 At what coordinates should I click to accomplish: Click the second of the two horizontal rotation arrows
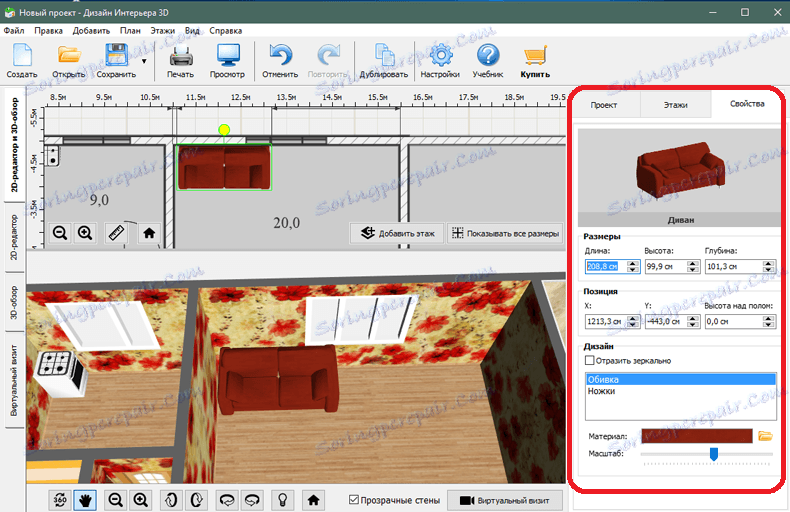tap(252, 500)
